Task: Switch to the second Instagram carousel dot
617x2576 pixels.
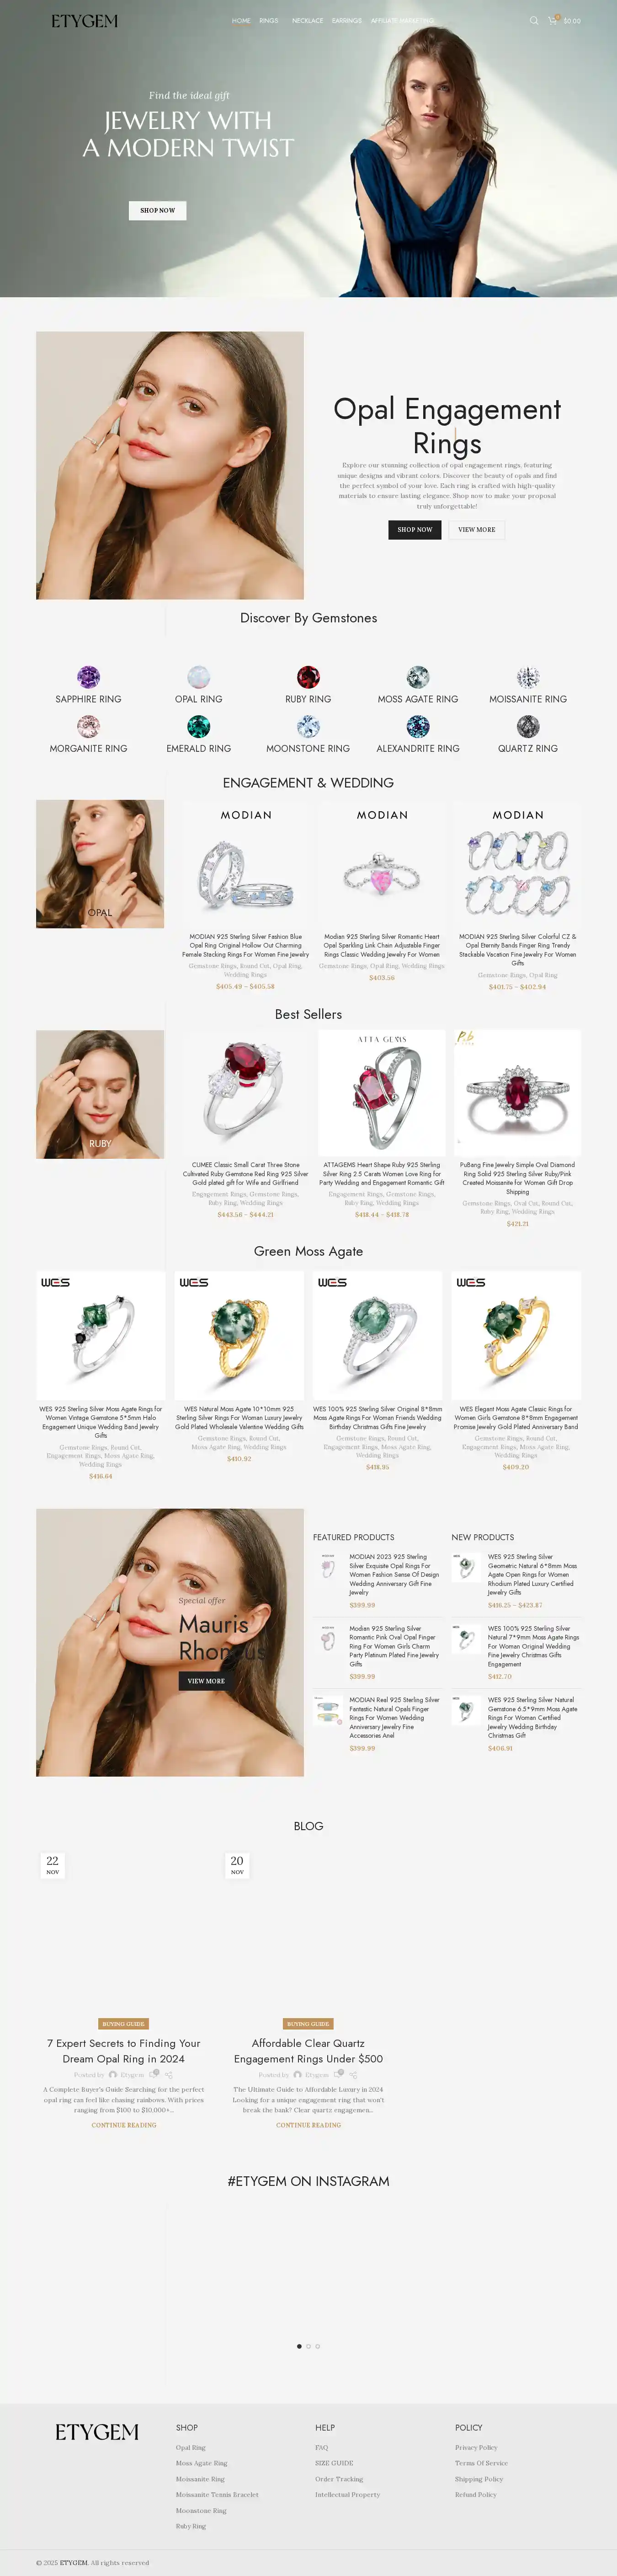Action: (x=308, y=2346)
